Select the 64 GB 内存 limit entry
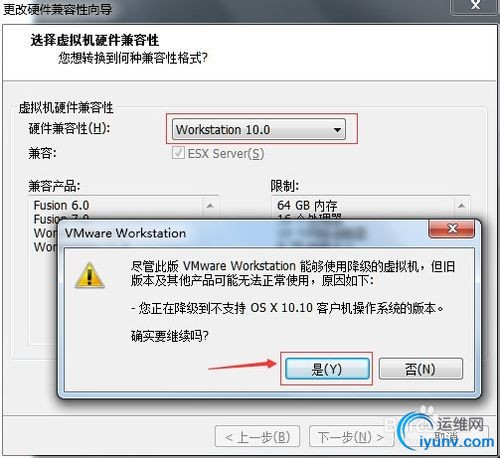This screenshot has height=458, width=500. [307, 205]
